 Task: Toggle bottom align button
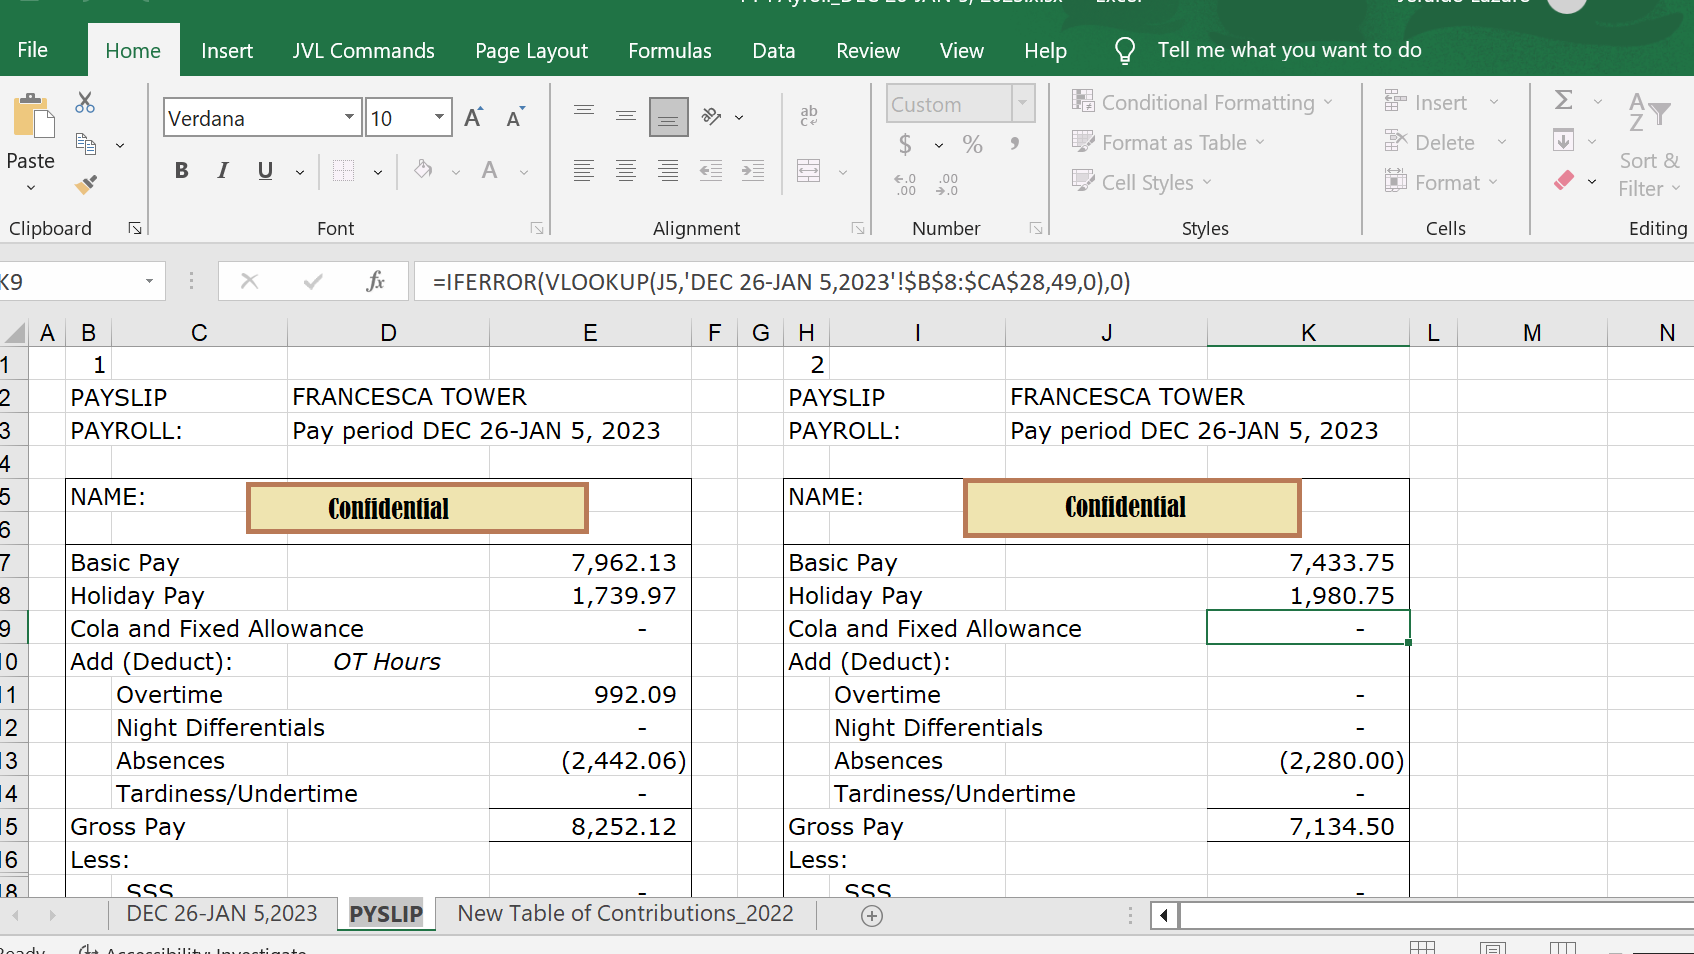(x=668, y=117)
